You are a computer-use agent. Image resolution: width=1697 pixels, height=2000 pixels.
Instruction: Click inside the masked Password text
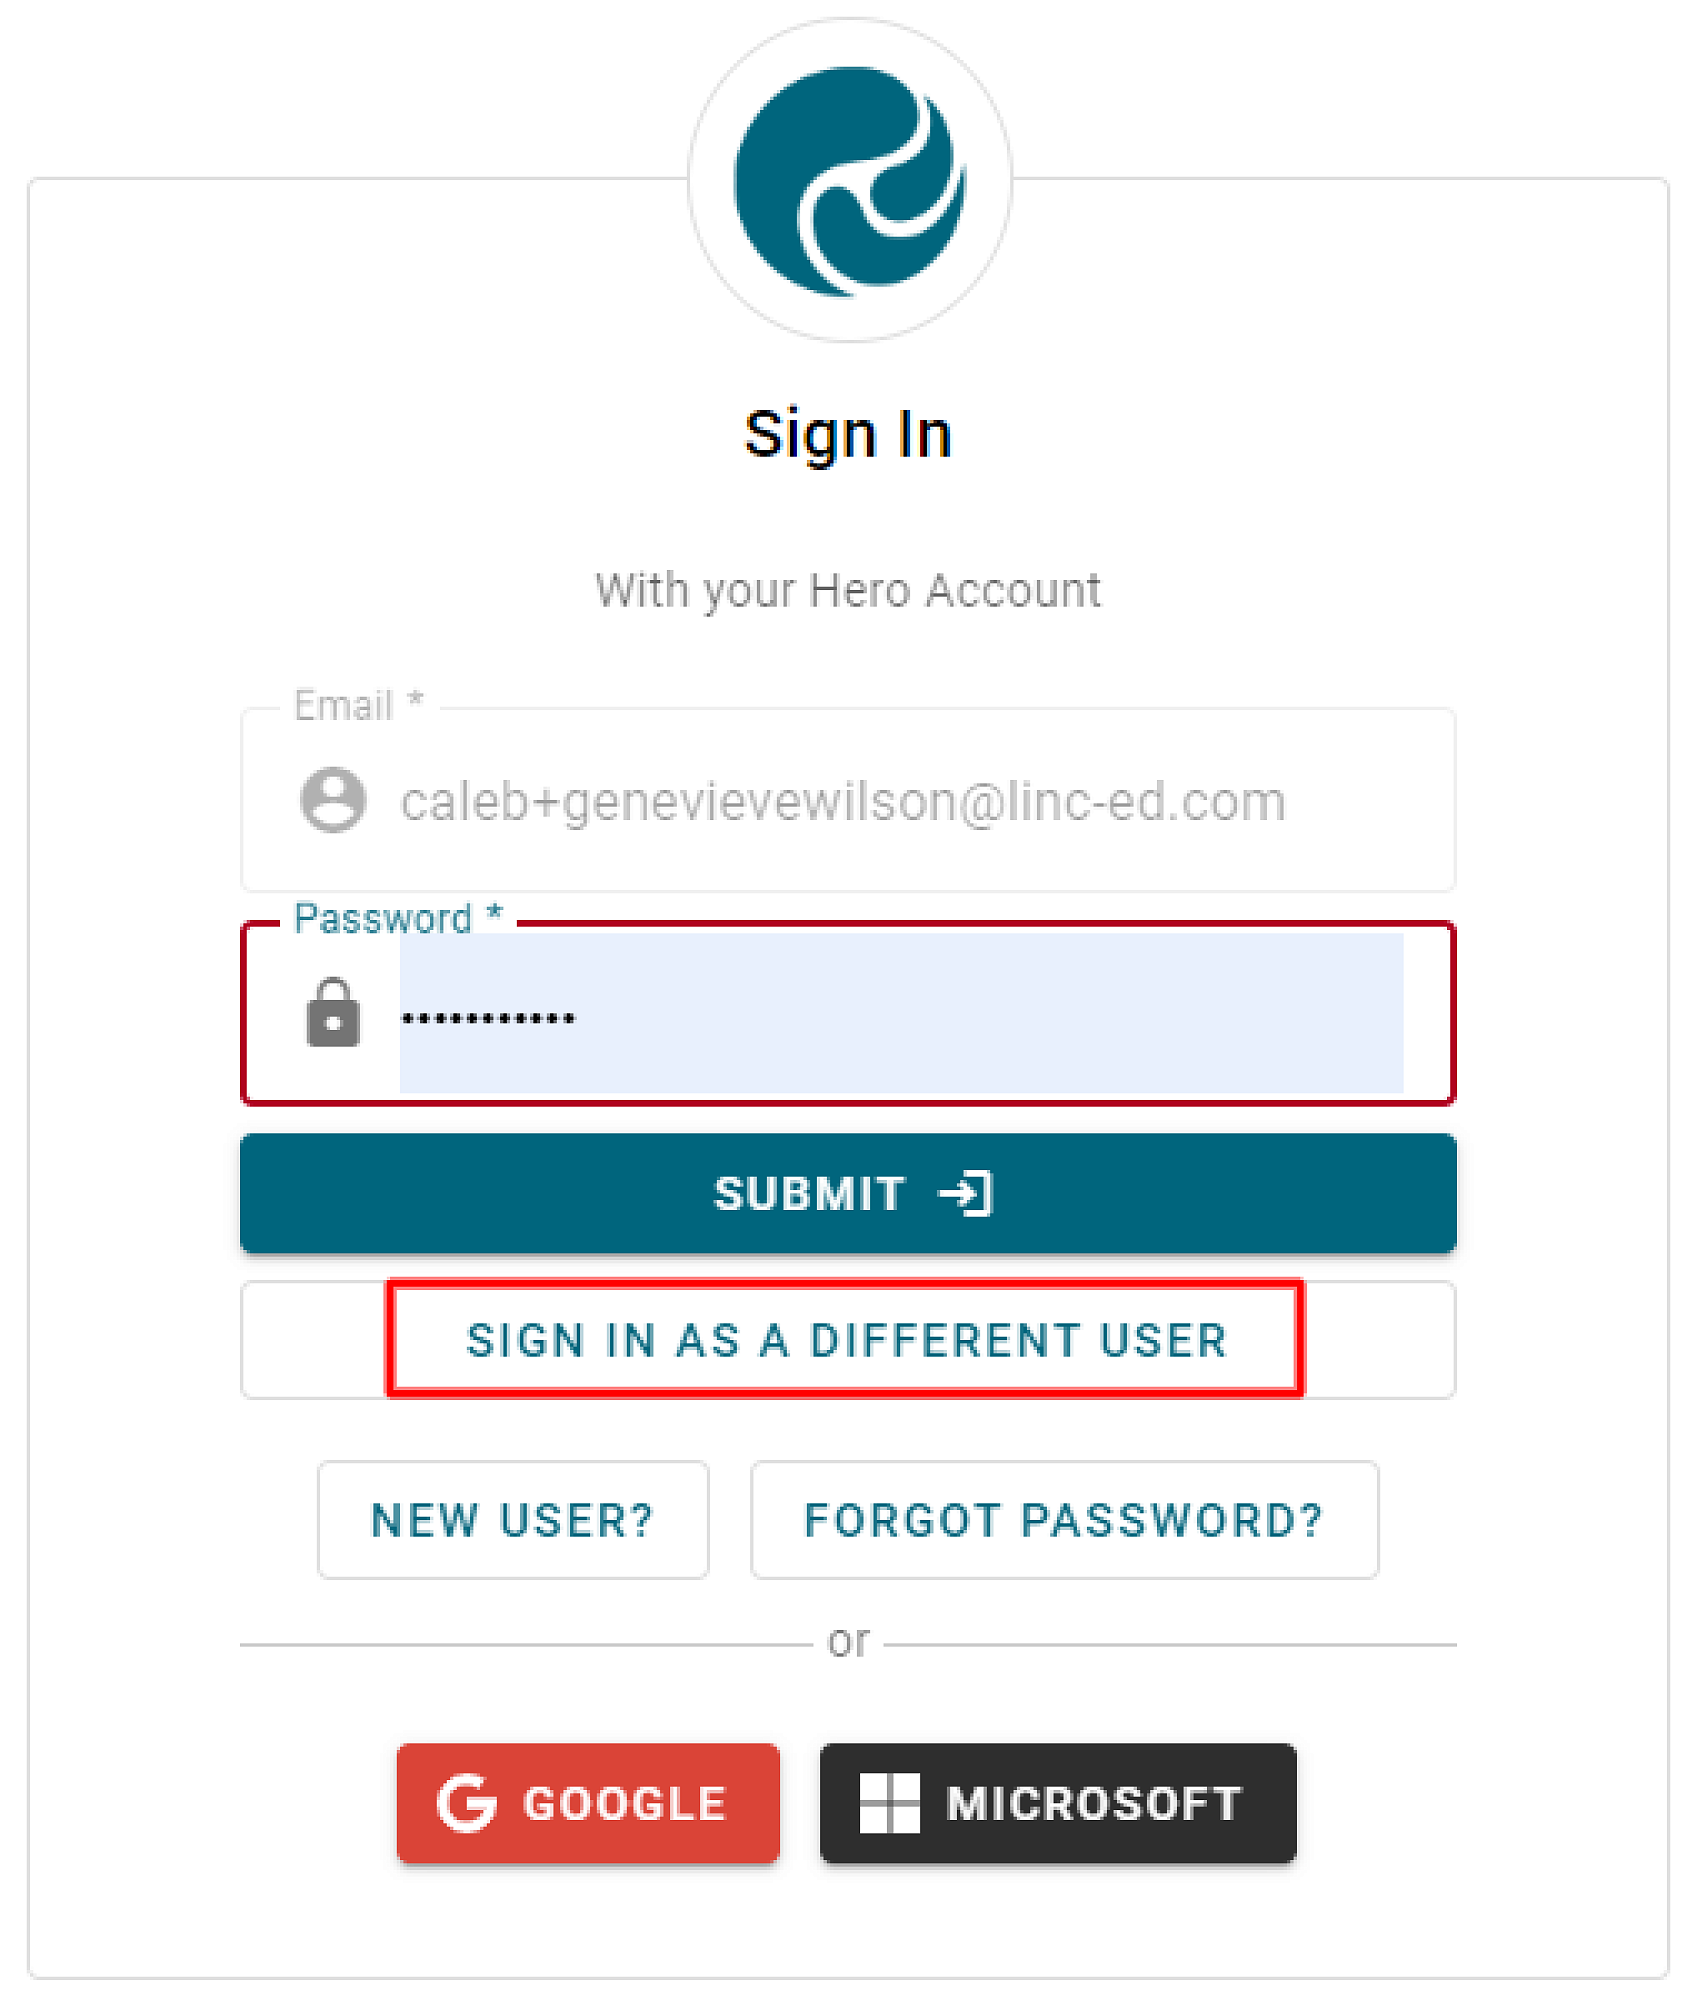coord(488,1019)
